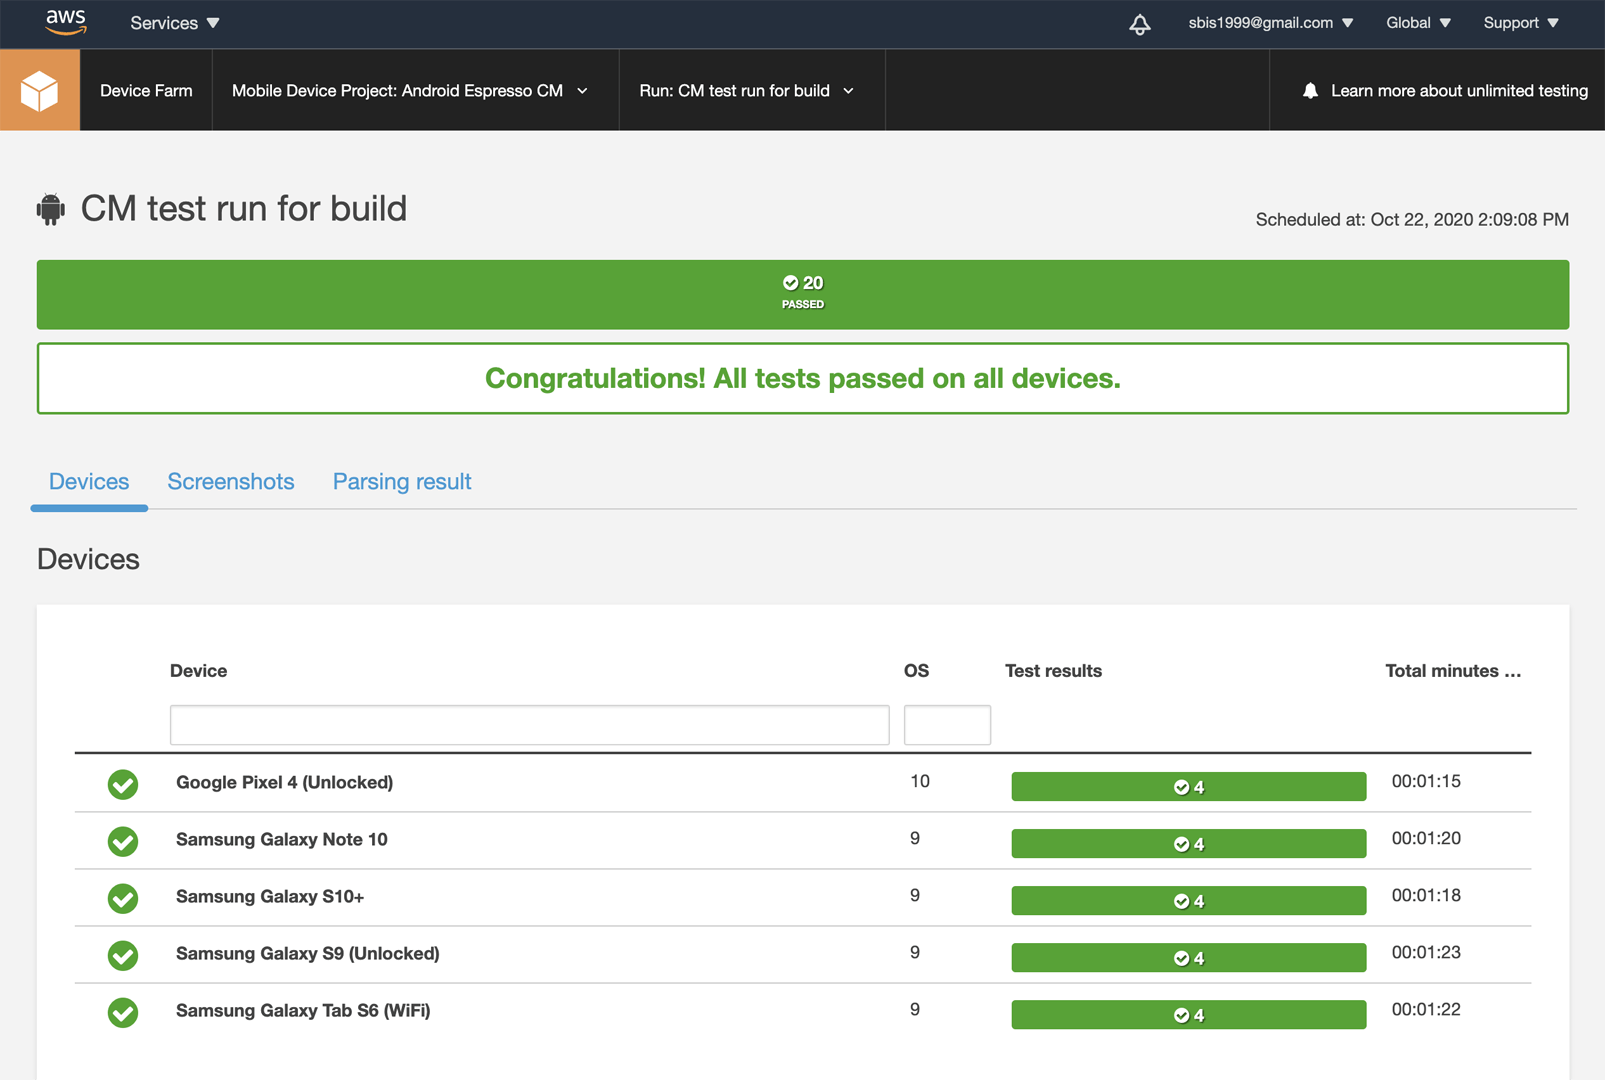Open the notifications bell in top bar
This screenshot has width=1605, height=1080.
point(1140,24)
